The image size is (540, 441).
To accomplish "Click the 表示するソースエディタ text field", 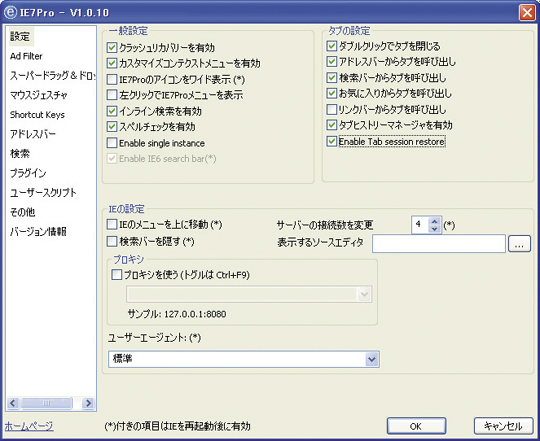I will click(439, 243).
